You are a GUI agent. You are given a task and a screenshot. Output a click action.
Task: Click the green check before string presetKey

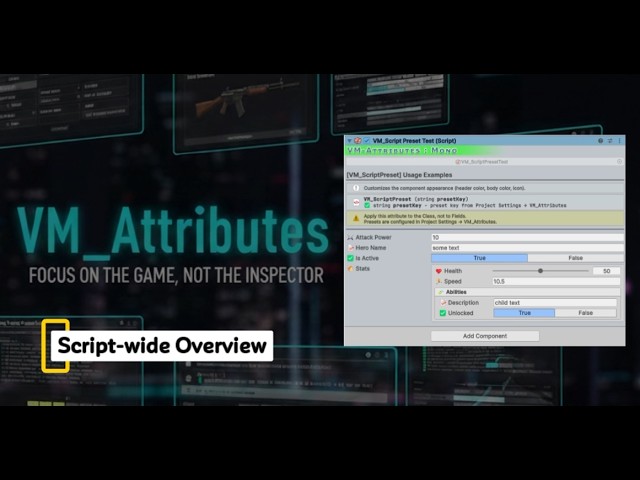[367, 205]
